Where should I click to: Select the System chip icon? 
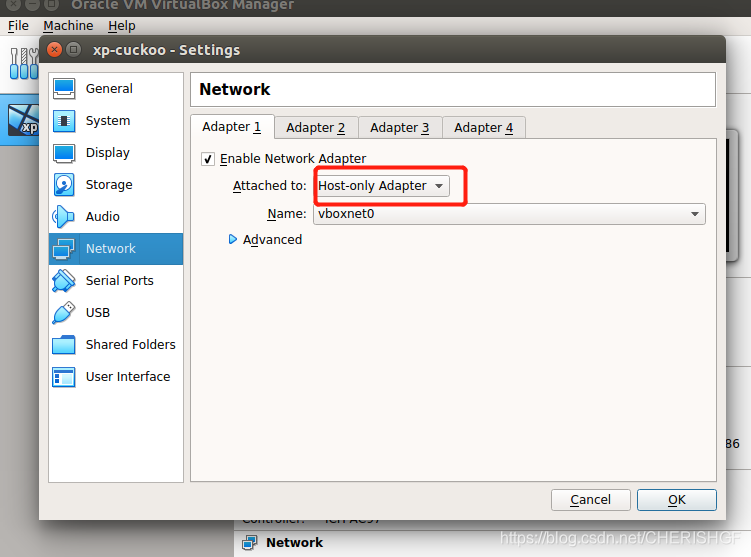(x=64, y=121)
